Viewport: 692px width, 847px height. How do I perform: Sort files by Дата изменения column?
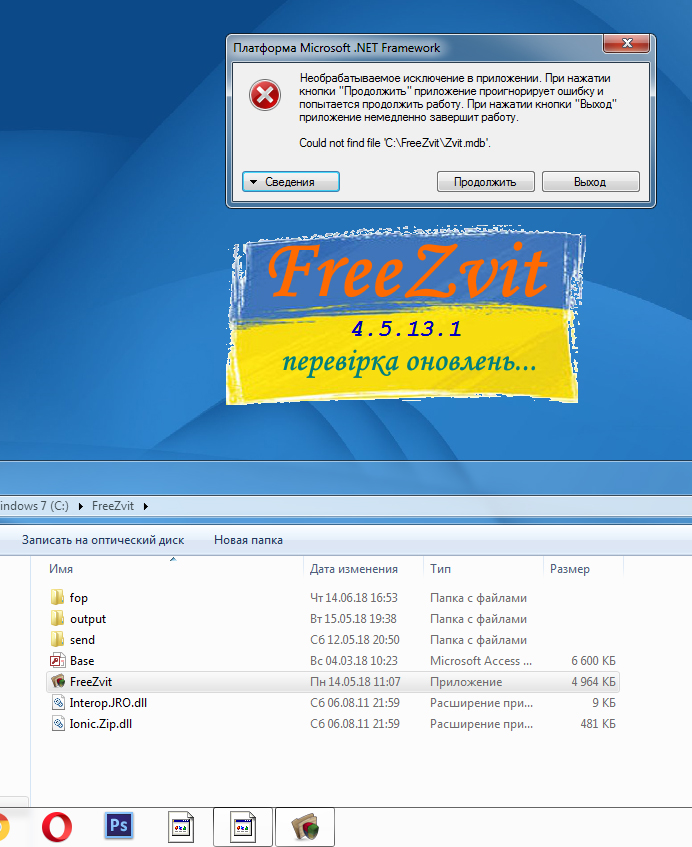(354, 569)
